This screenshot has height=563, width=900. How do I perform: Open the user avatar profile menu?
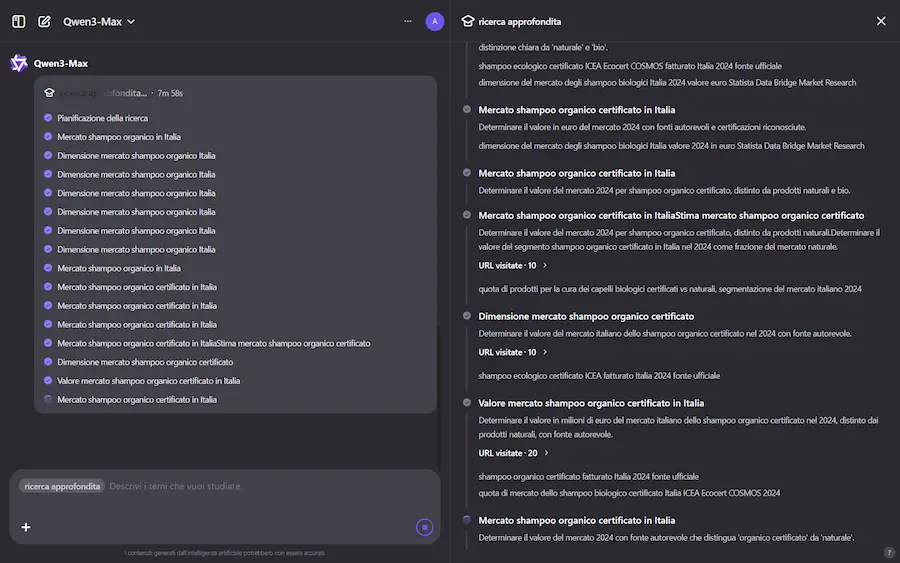tap(434, 21)
